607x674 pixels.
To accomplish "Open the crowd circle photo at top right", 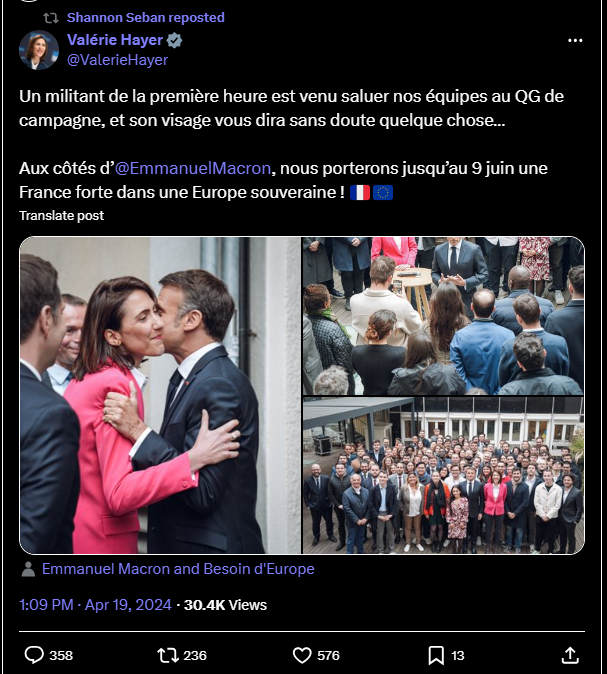I will coord(443,316).
